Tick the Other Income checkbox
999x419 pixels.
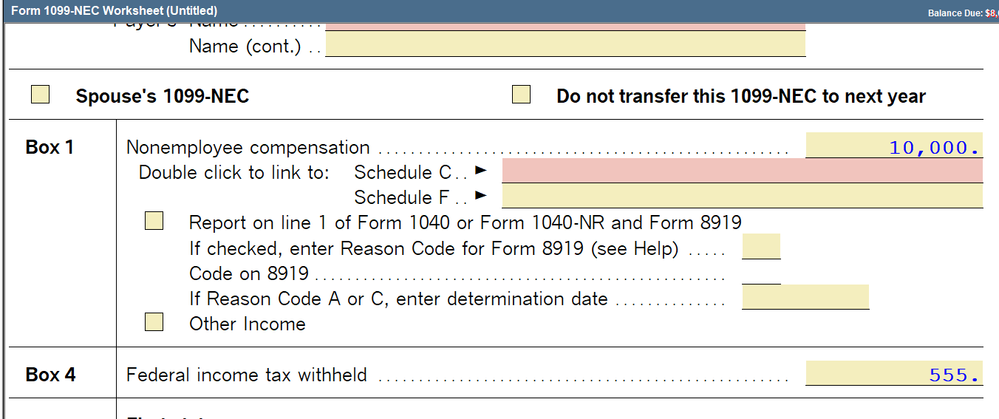(x=155, y=322)
